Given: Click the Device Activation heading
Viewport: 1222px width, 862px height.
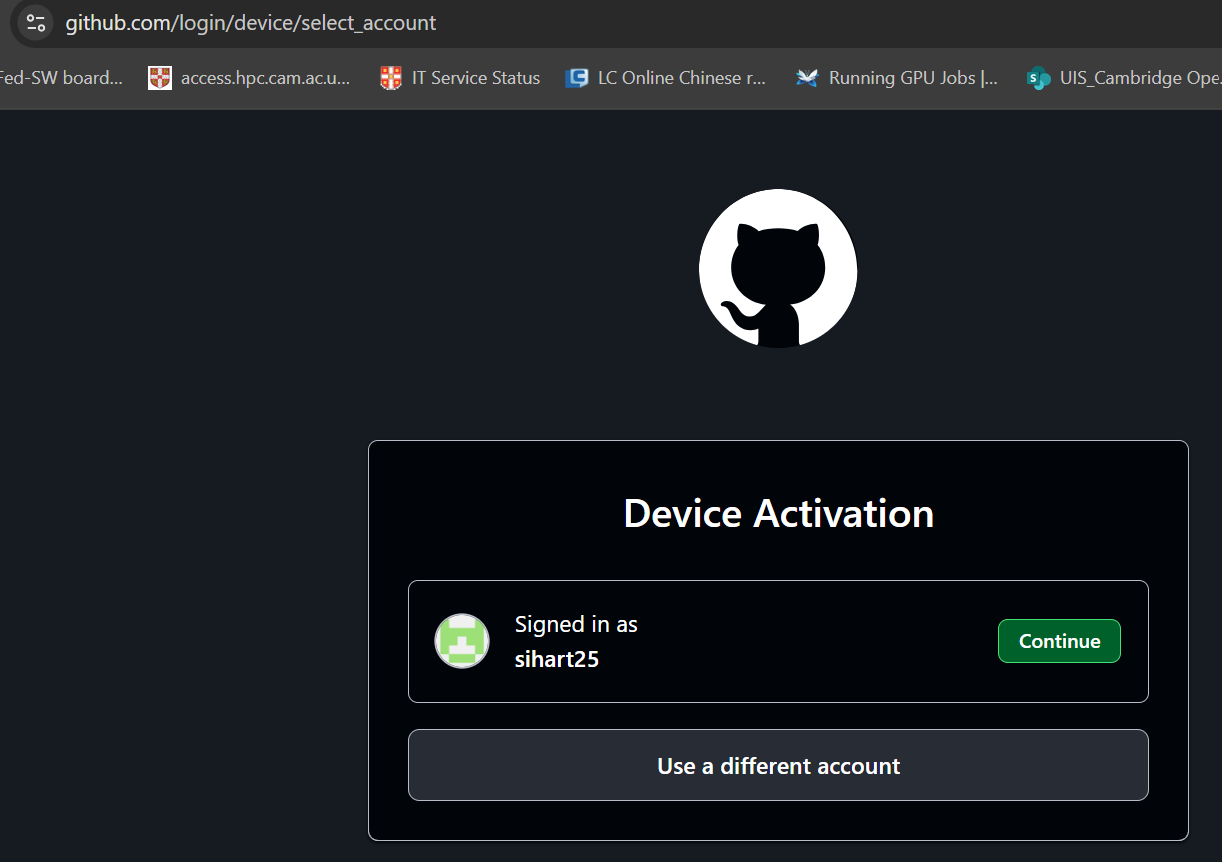Looking at the screenshot, I should pos(778,513).
